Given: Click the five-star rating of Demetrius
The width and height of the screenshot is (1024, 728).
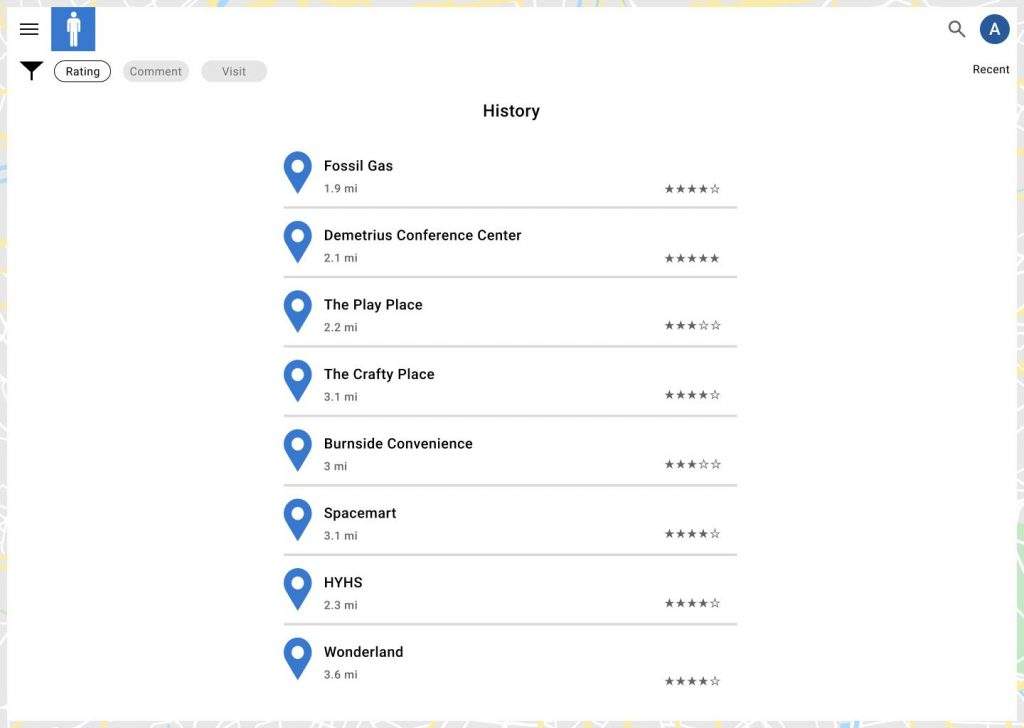Looking at the screenshot, I should click(692, 259).
